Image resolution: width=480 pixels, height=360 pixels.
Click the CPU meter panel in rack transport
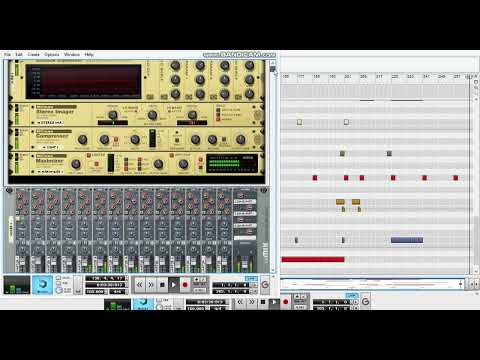(17, 285)
